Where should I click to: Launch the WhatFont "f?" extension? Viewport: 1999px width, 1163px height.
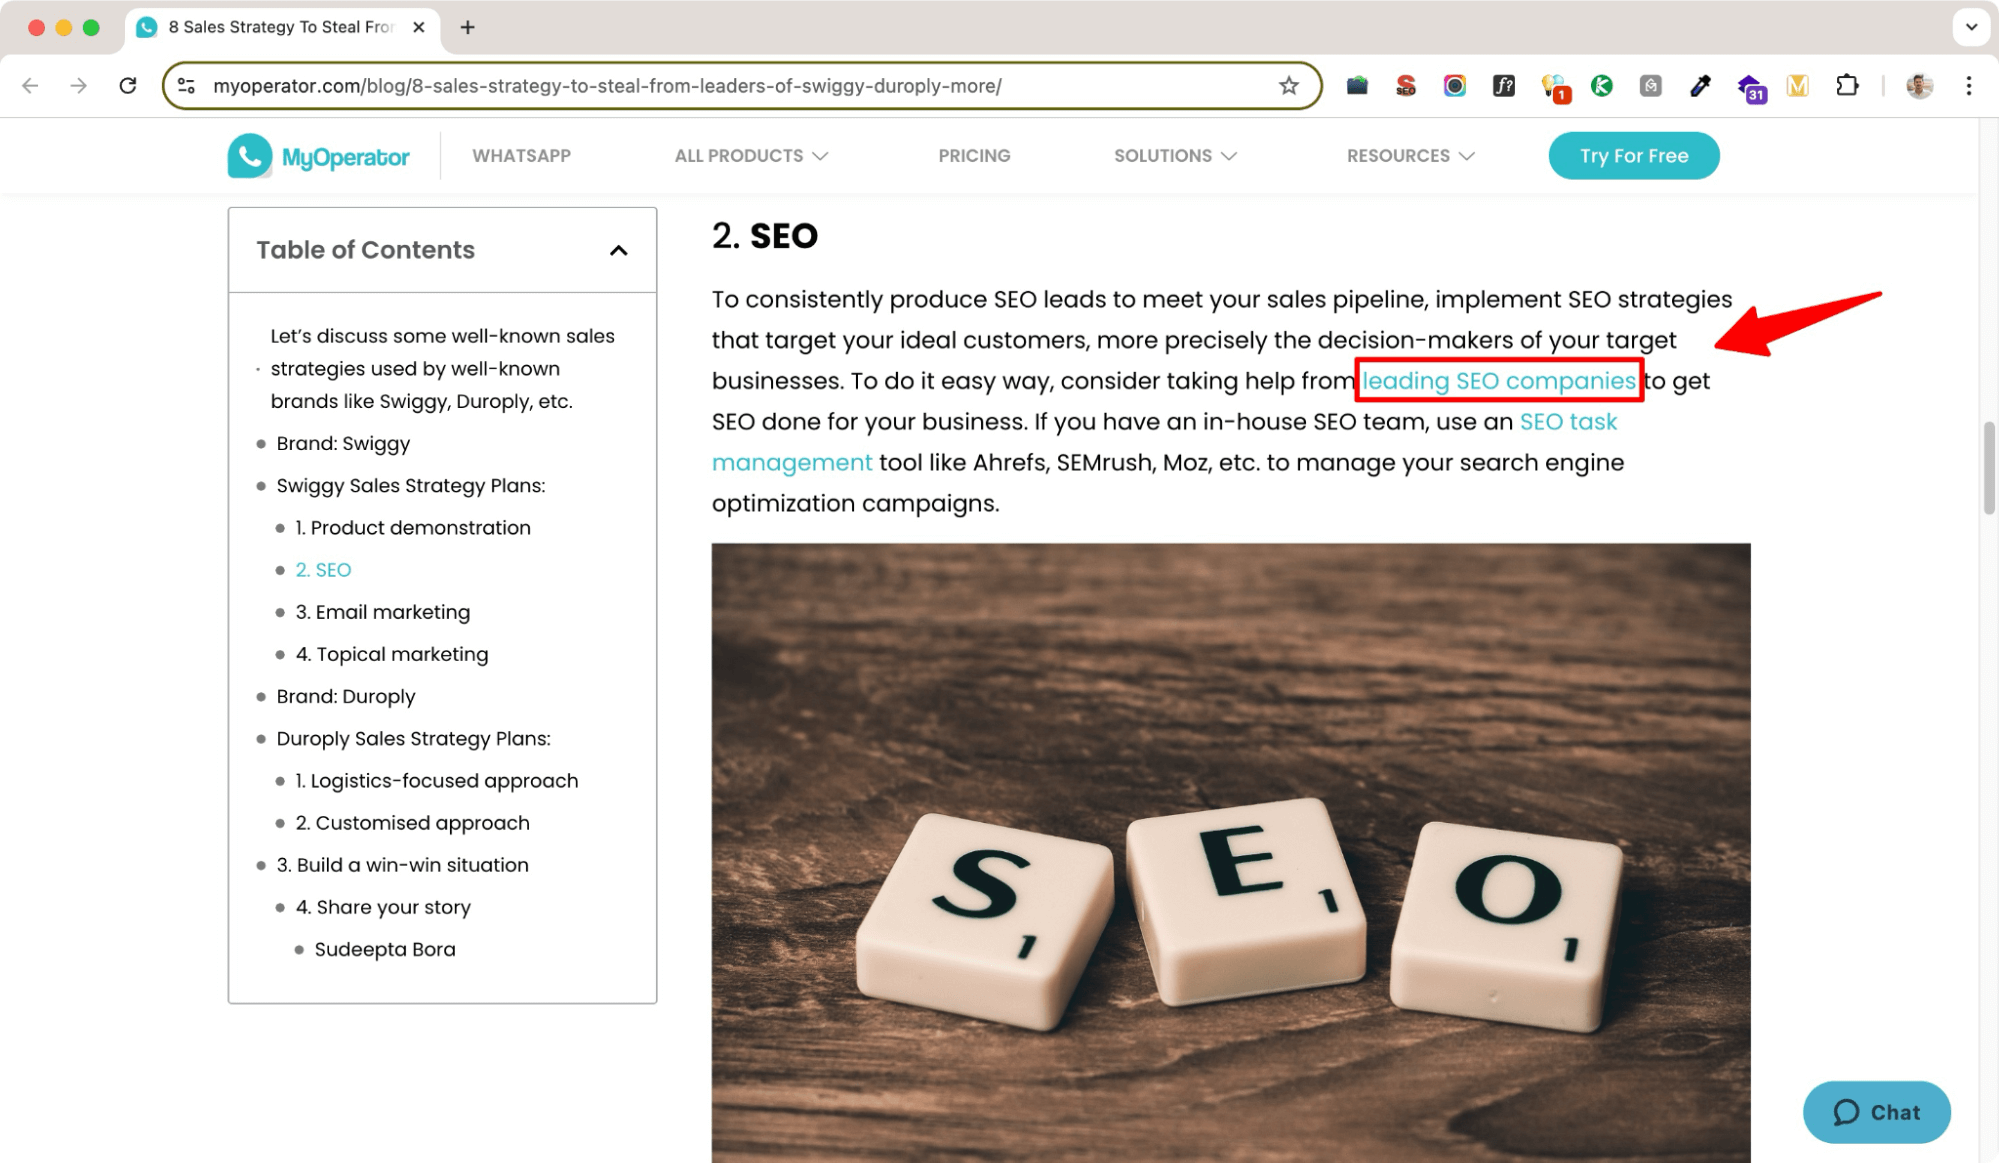1504,86
